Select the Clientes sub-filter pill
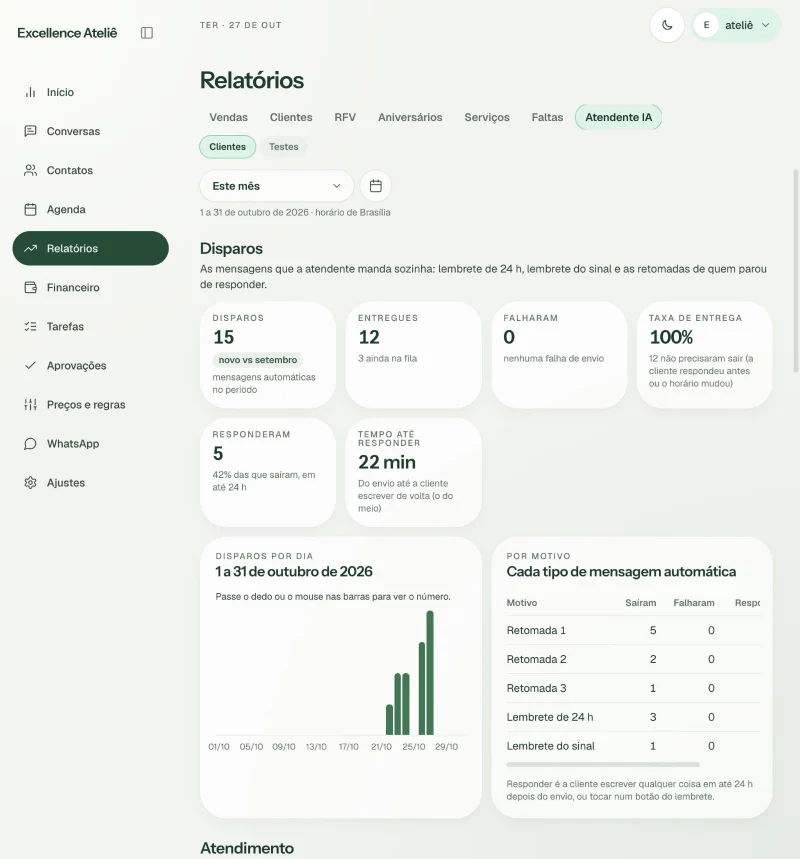Viewport: 800px width, 859px height. [227, 147]
